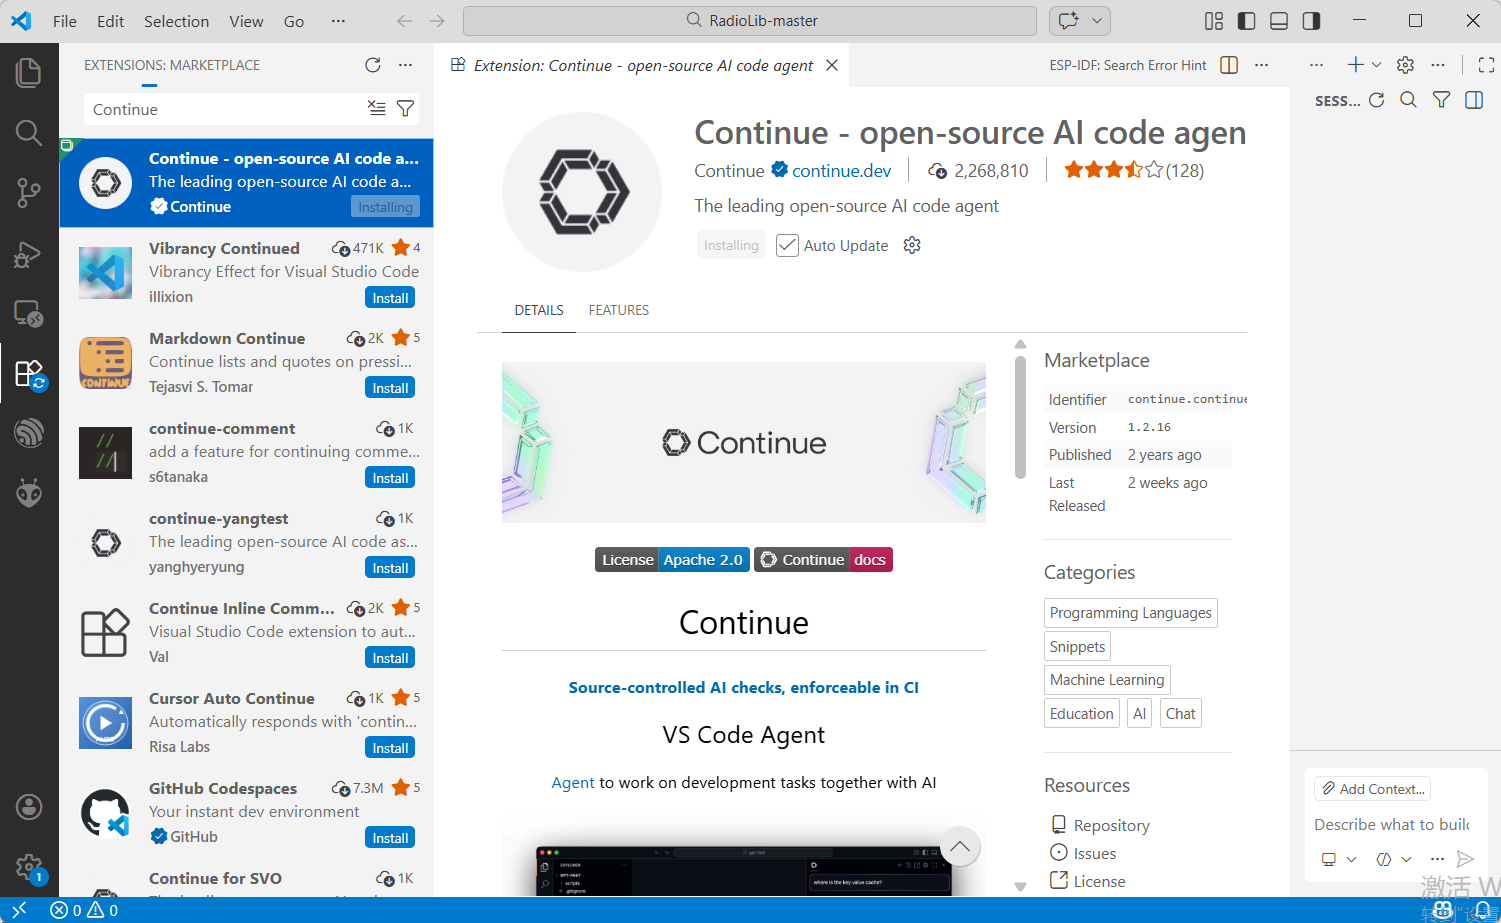Image resolution: width=1501 pixels, height=923 pixels.
Task: Open the Edit menu
Action: [110, 21]
